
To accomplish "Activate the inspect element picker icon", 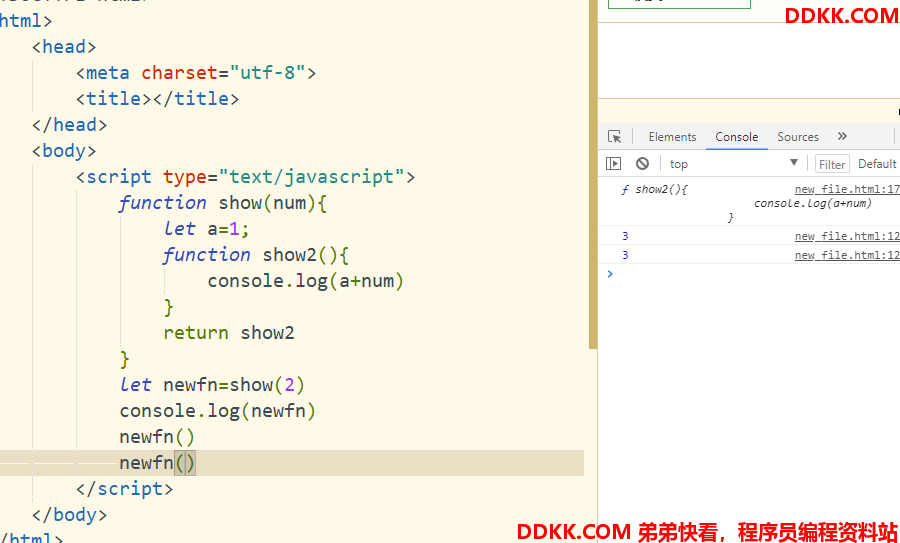I will pos(614,137).
